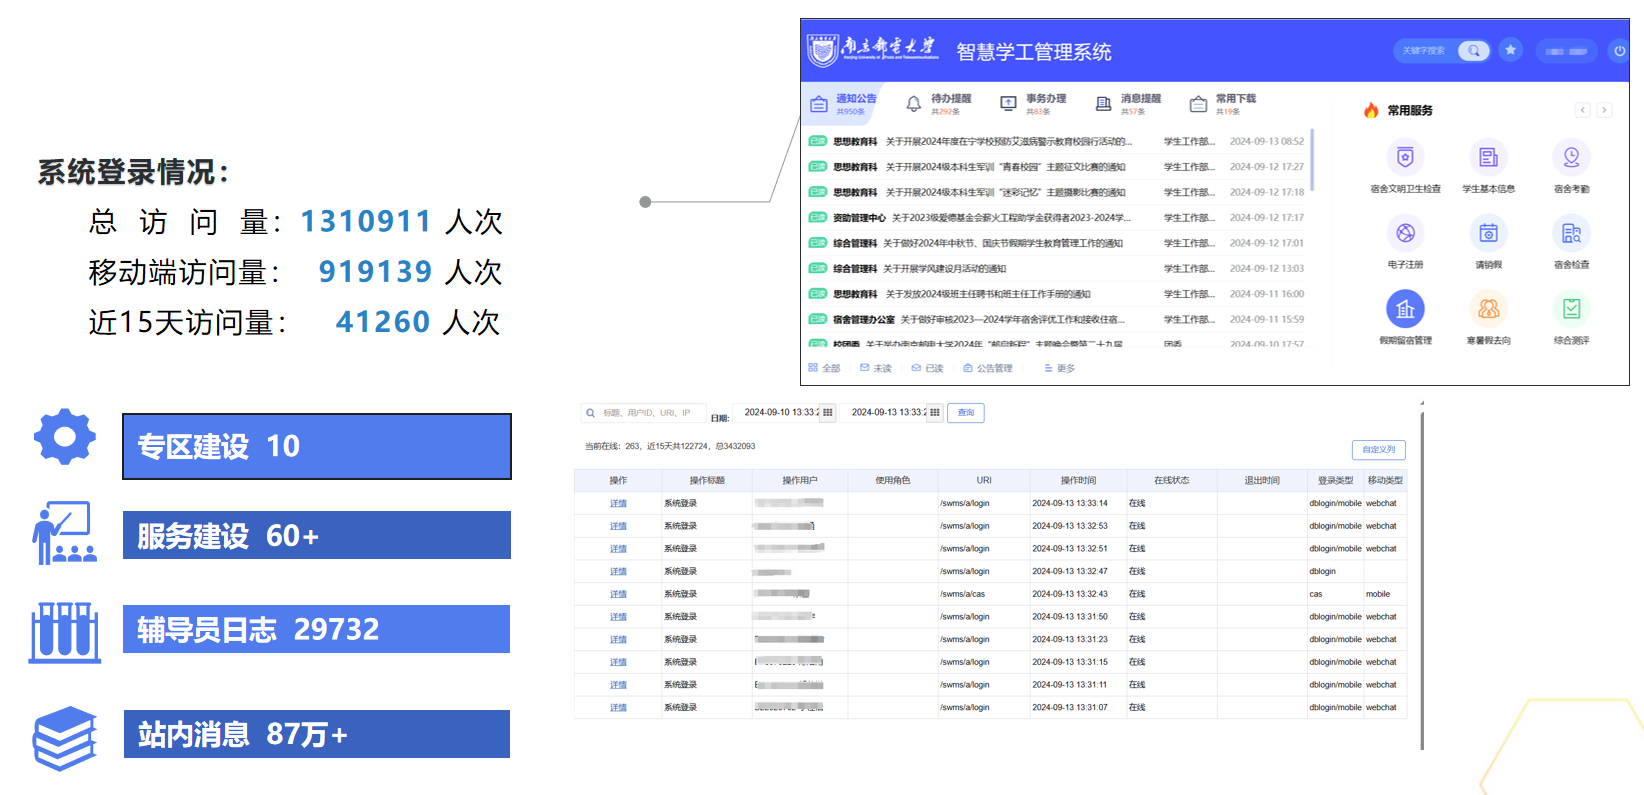Open 详情 for the 13:32:53 login row
The height and width of the screenshot is (795, 1644).
coord(618,526)
